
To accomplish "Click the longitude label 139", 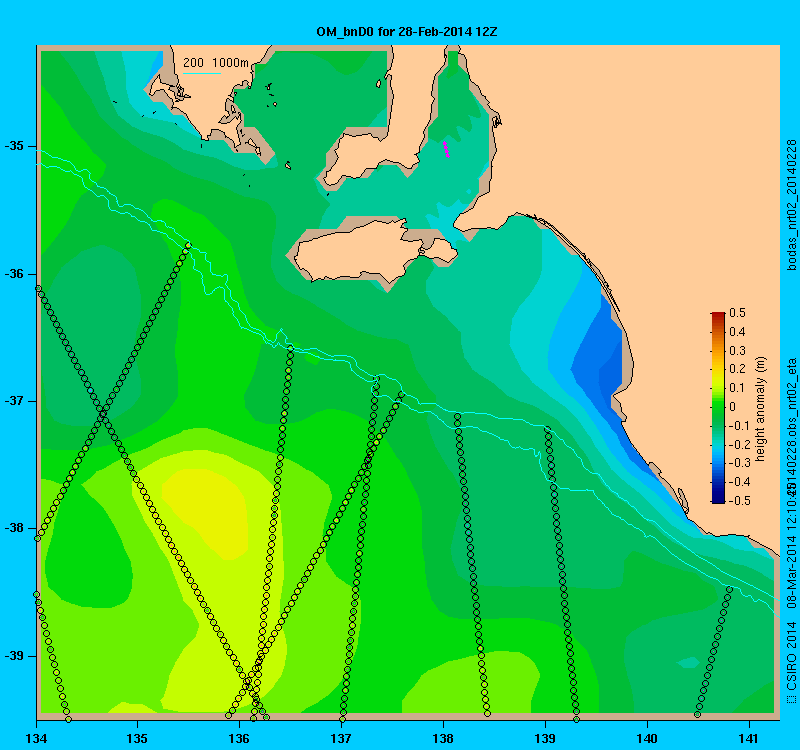I will coord(545,738).
